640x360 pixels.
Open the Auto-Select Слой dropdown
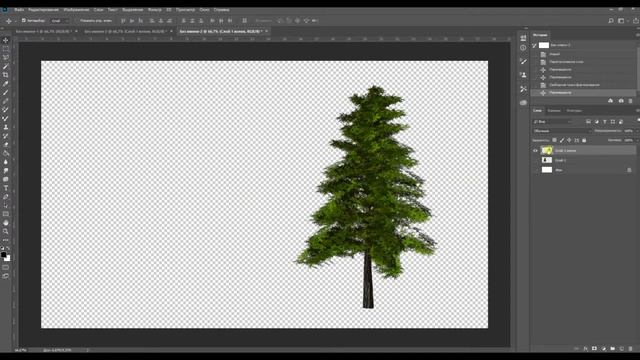click(x=60, y=20)
